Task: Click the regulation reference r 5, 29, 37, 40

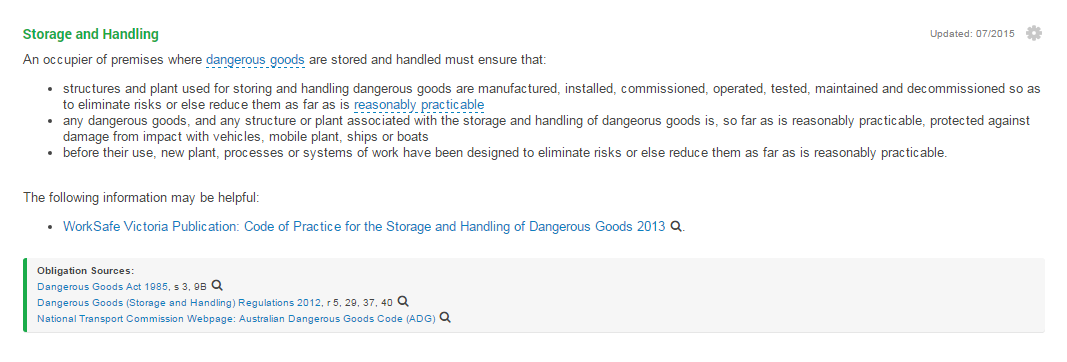Action: [360, 302]
